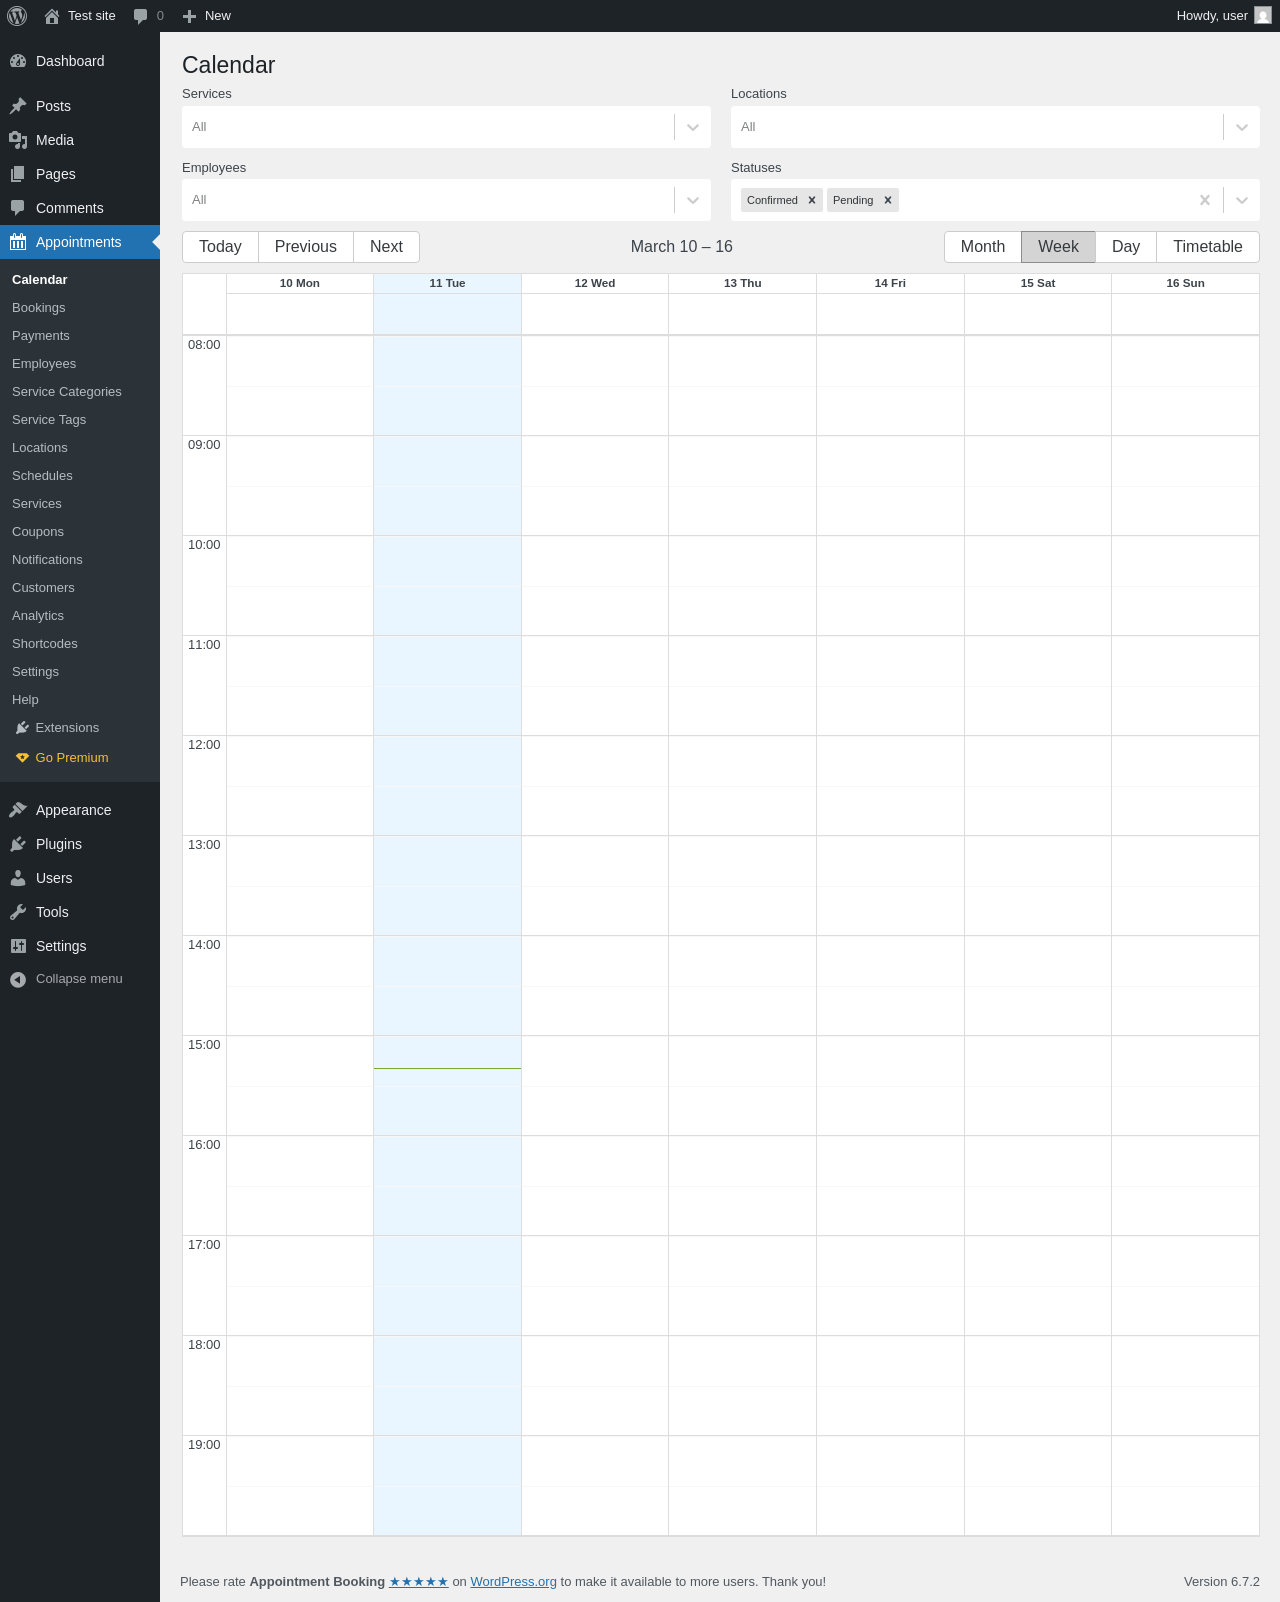The width and height of the screenshot is (1280, 1602).
Task: Open the Employees submenu item
Action: tap(80, 364)
